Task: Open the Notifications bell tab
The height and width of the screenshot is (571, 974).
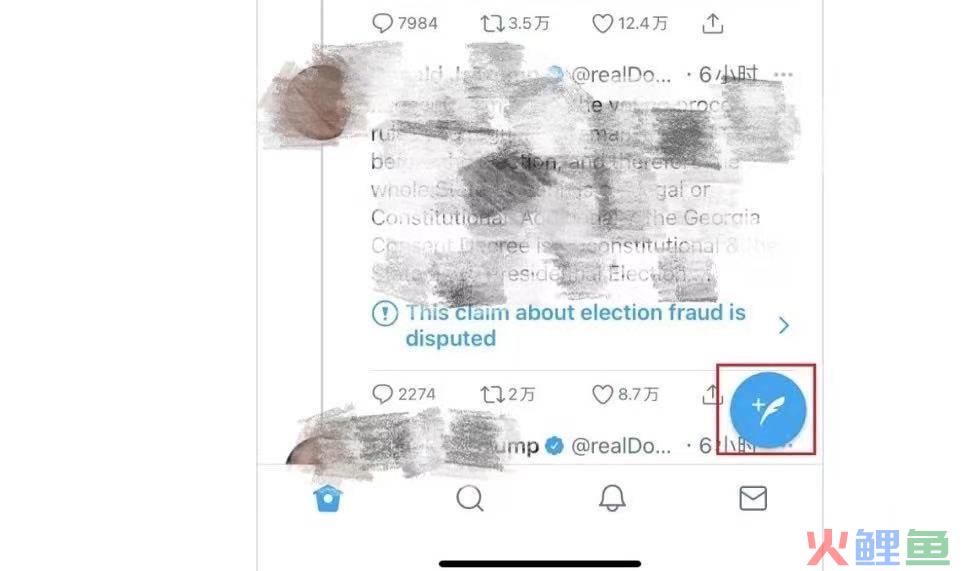Action: click(612, 498)
